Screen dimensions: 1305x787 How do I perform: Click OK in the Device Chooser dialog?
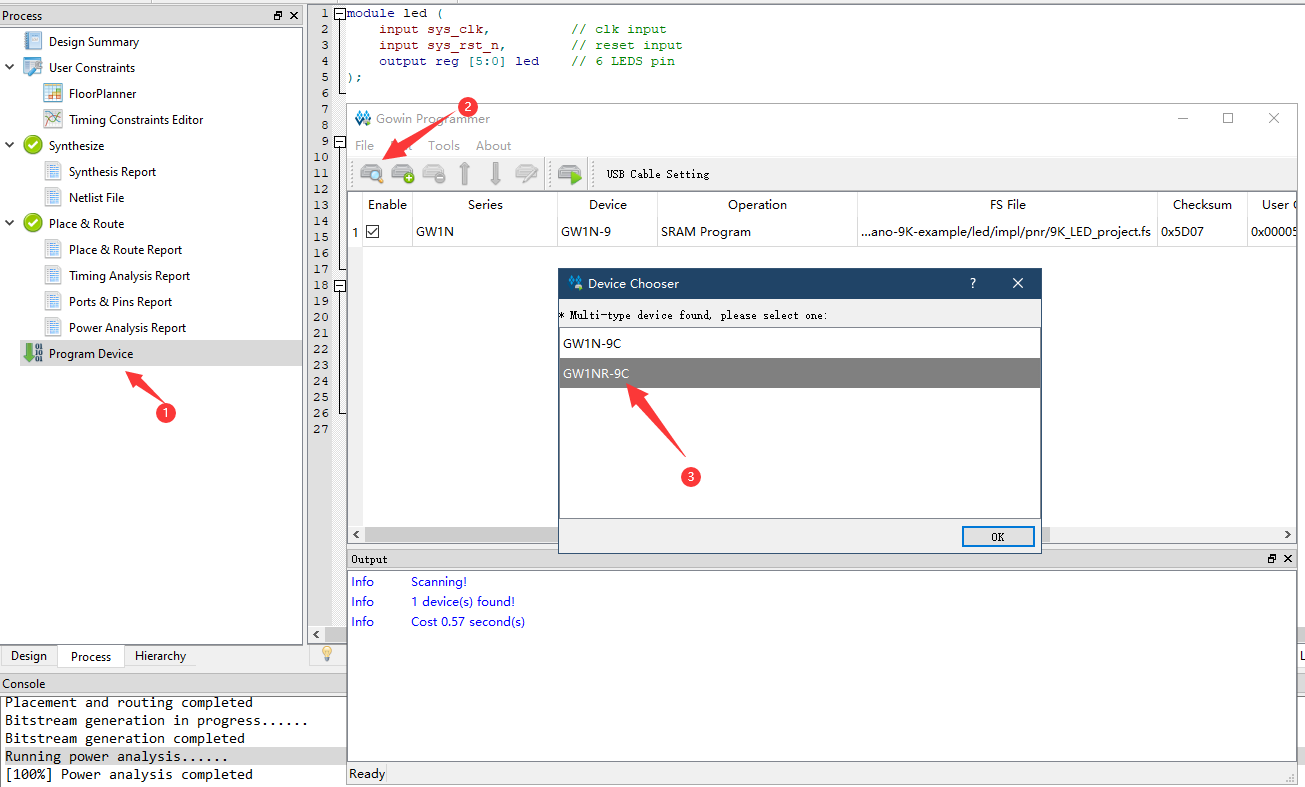(x=998, y=537)
